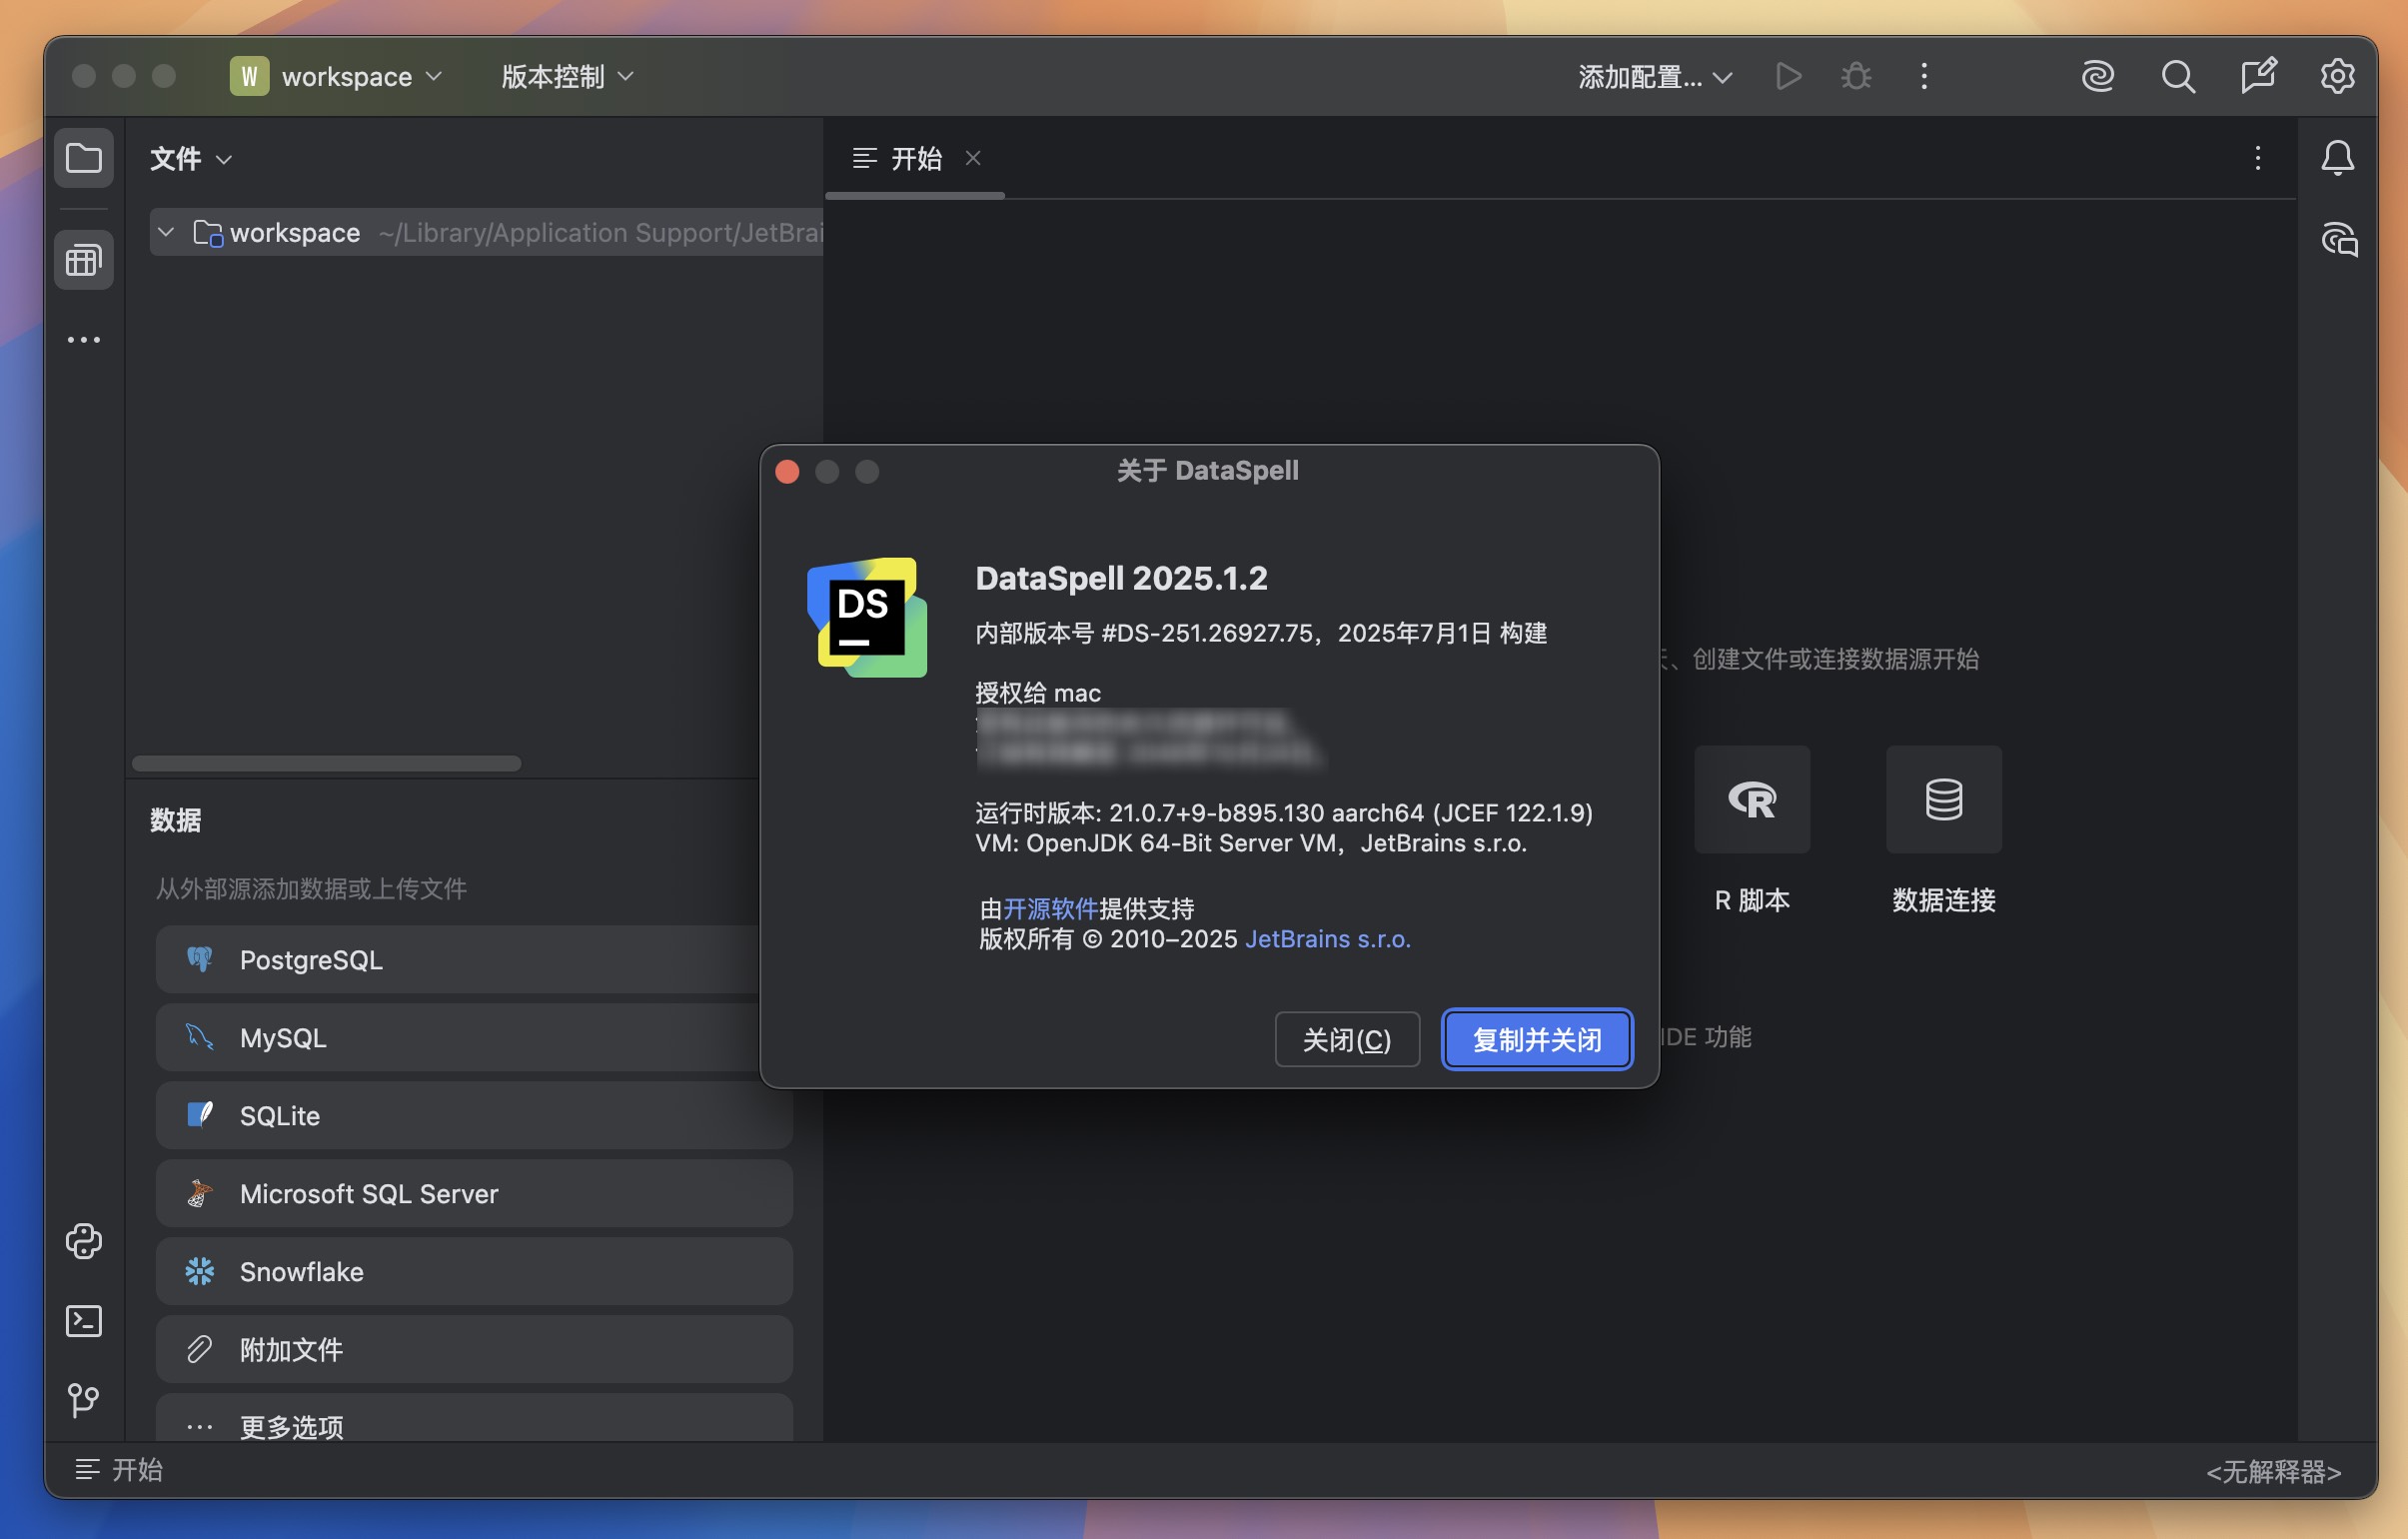2408x1539 pixels.
Task: Open editor tab options vertical dots
Action: click(x=2257, y=158)
